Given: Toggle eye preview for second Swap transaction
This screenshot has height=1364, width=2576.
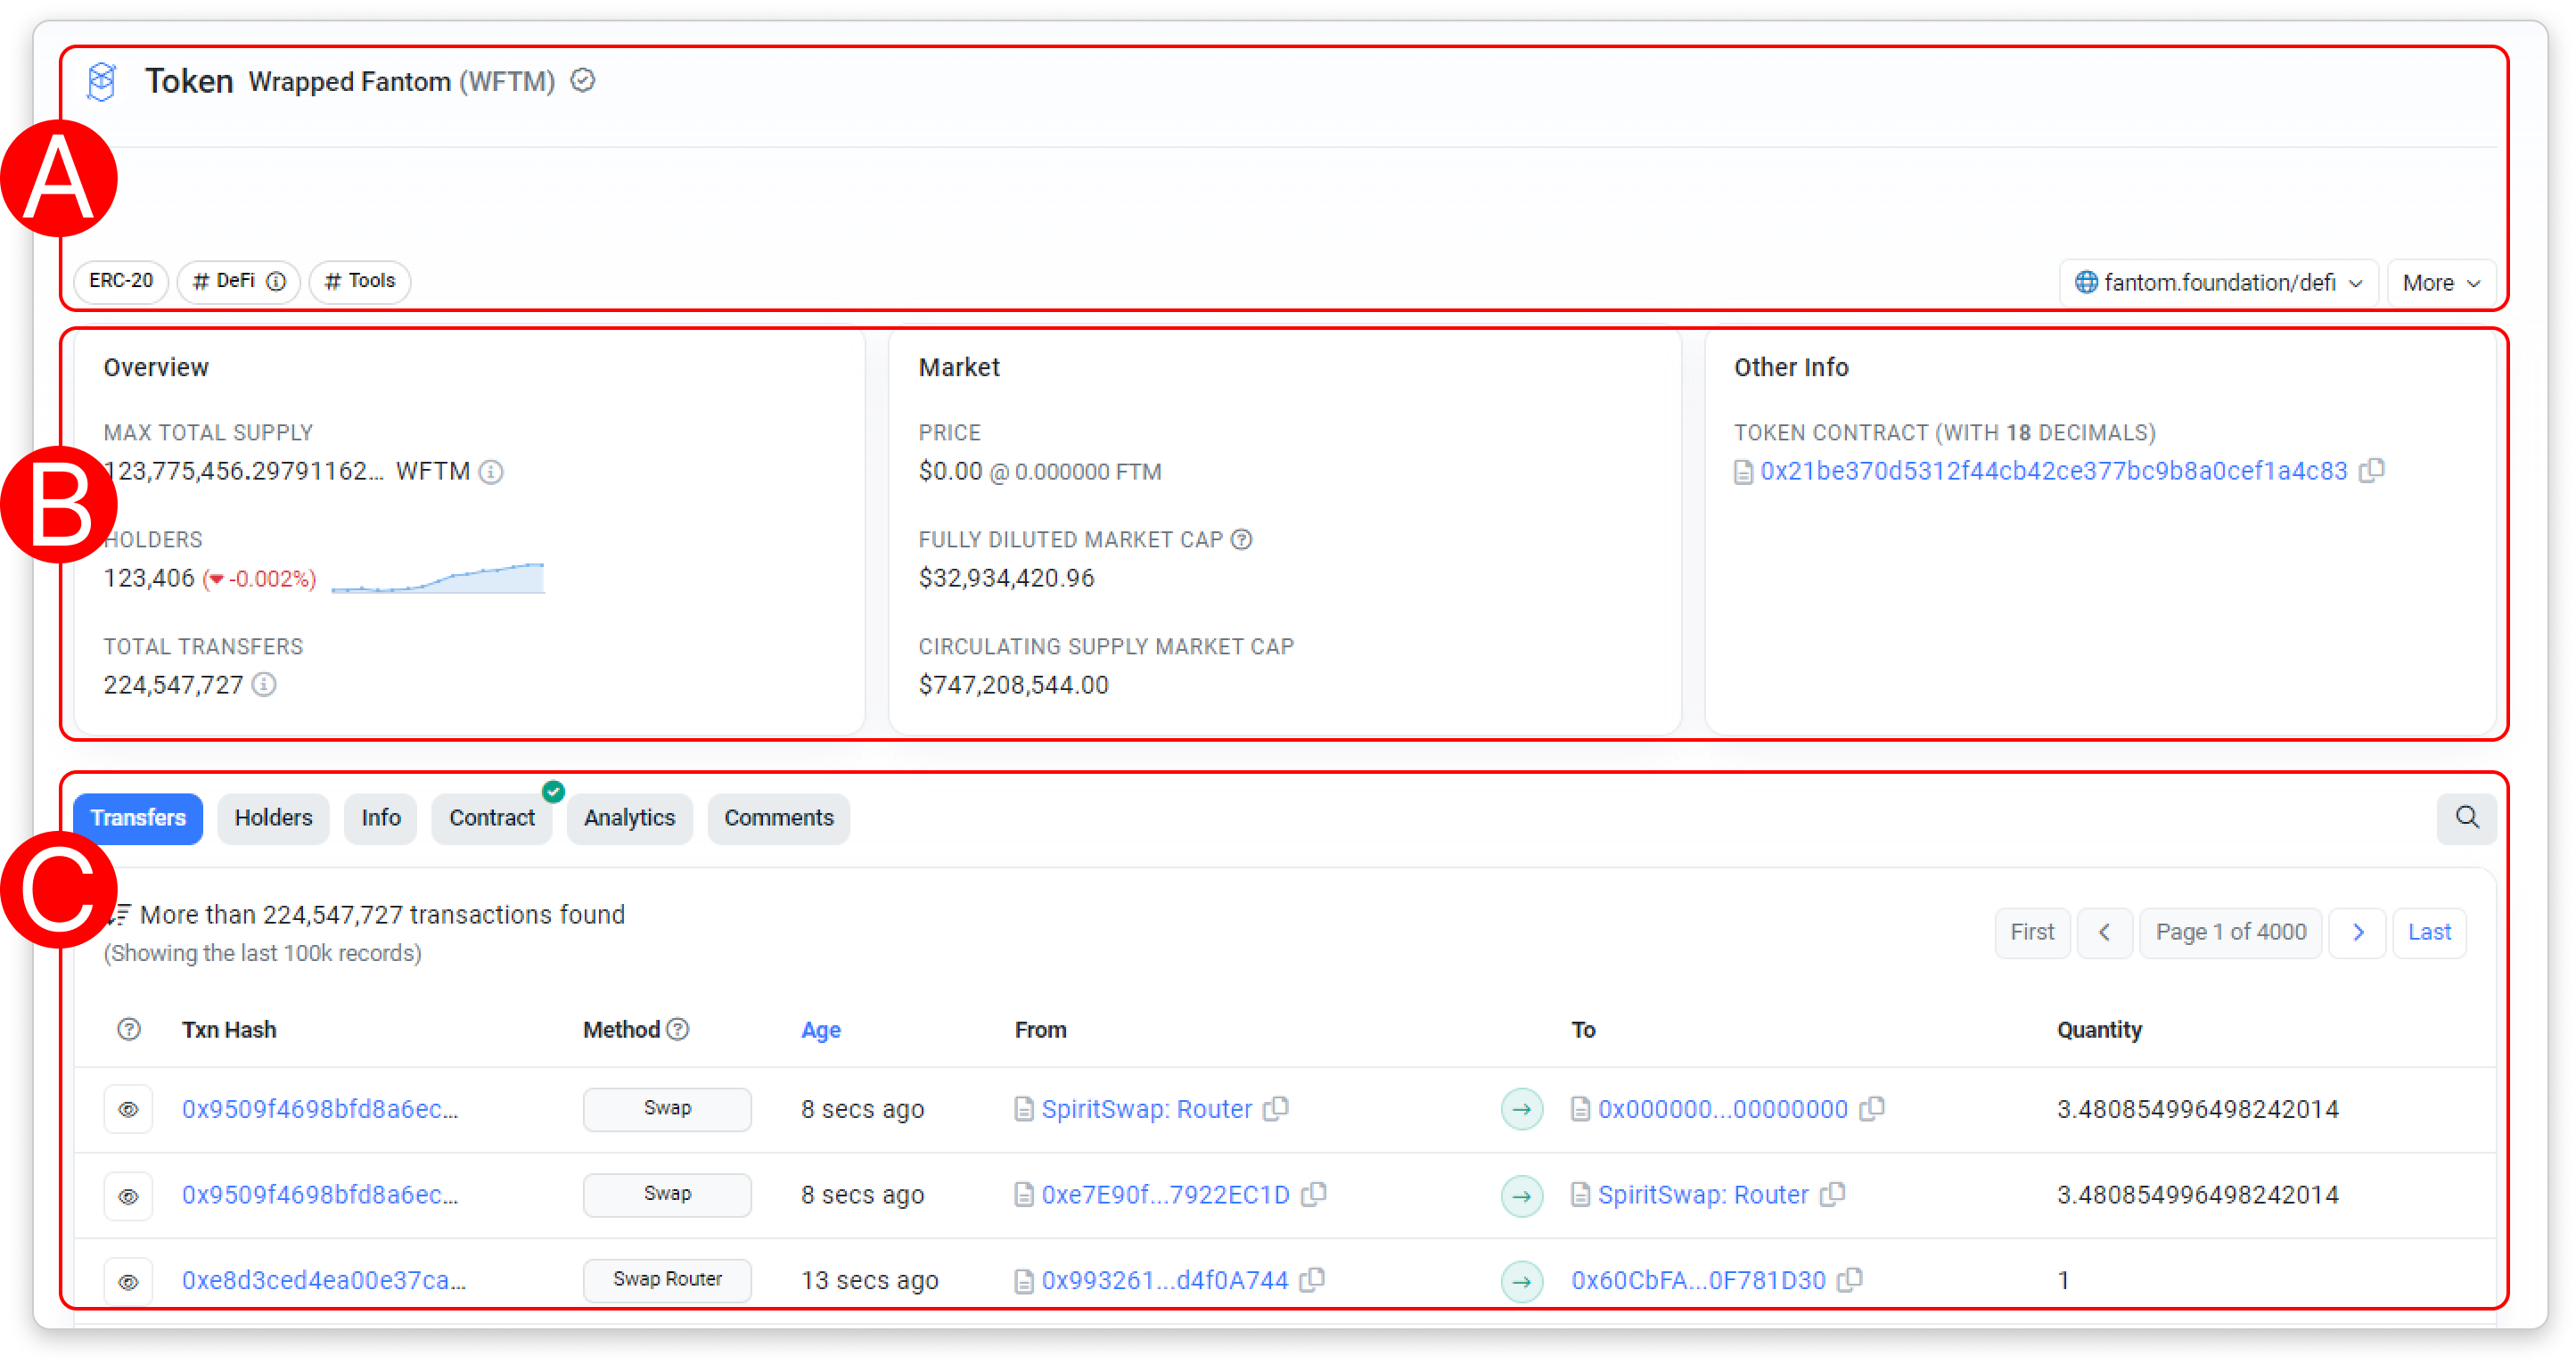Looking at the screenshot, I should [x=128, y=1195].
